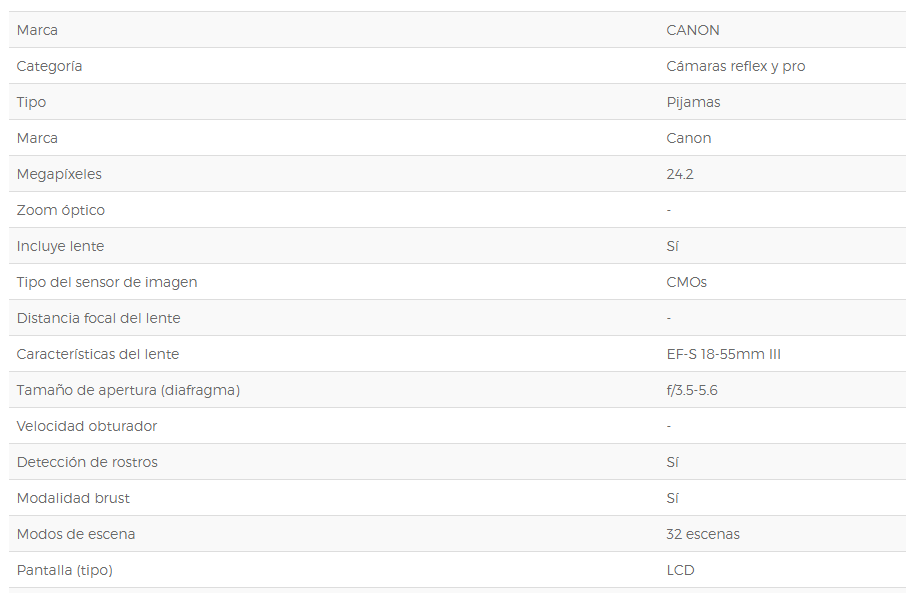Click the Categoría row label
The width and height of the screenshot is (906, 593).
click(49, 66)
